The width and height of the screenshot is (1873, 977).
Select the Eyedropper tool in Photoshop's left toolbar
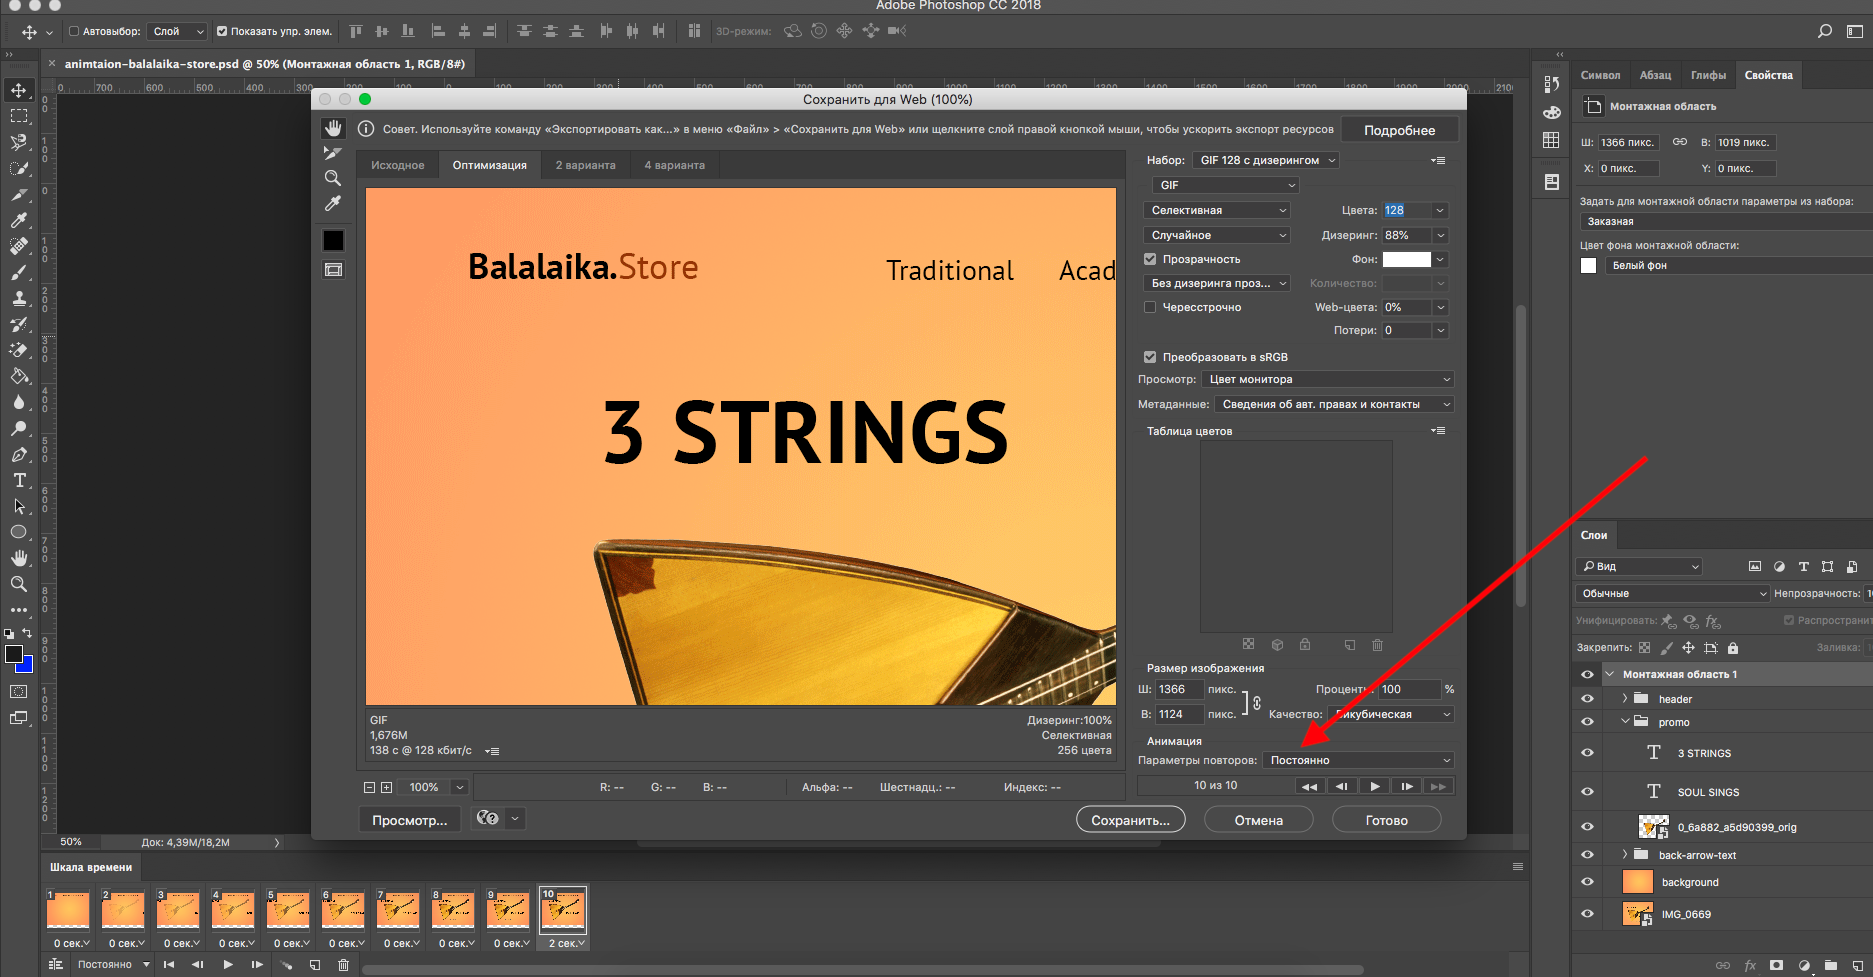pos(19,220)
